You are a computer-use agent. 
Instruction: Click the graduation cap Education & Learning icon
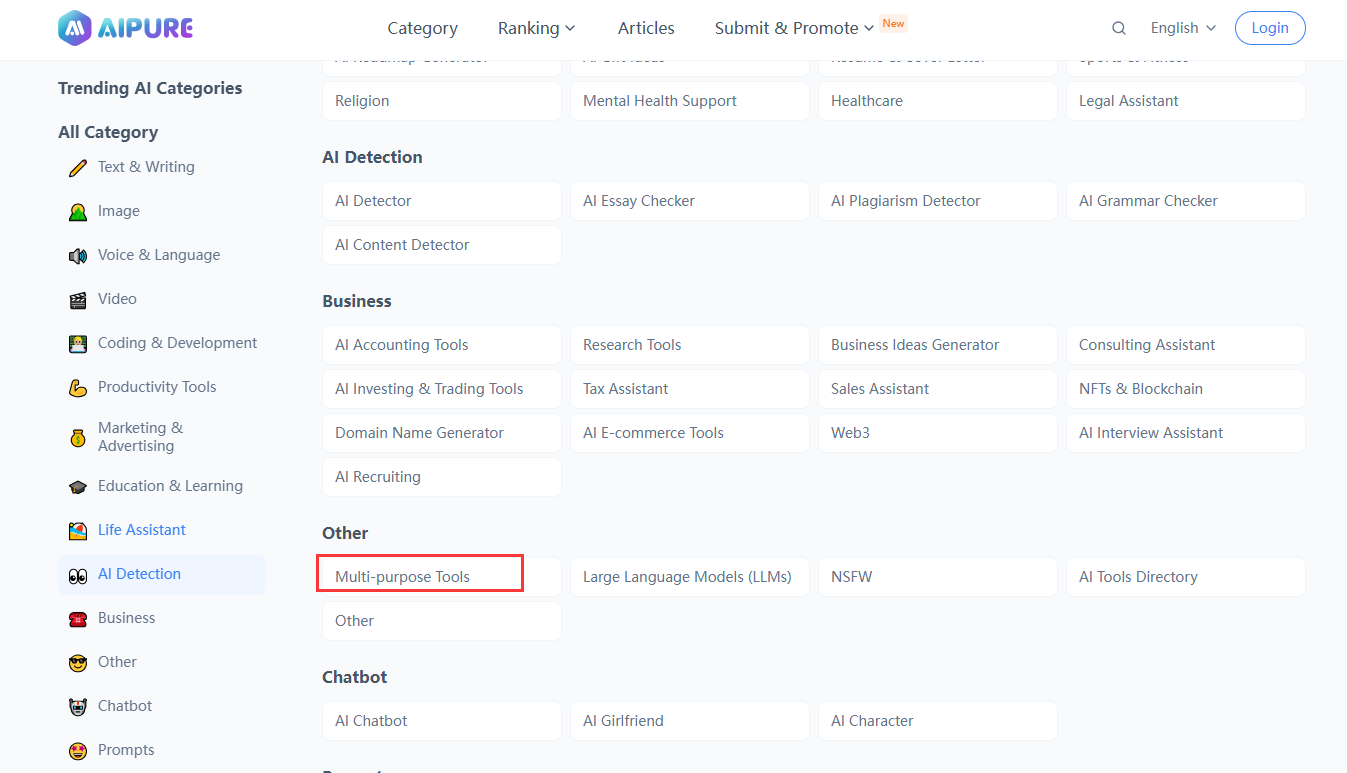pos(78,487)
